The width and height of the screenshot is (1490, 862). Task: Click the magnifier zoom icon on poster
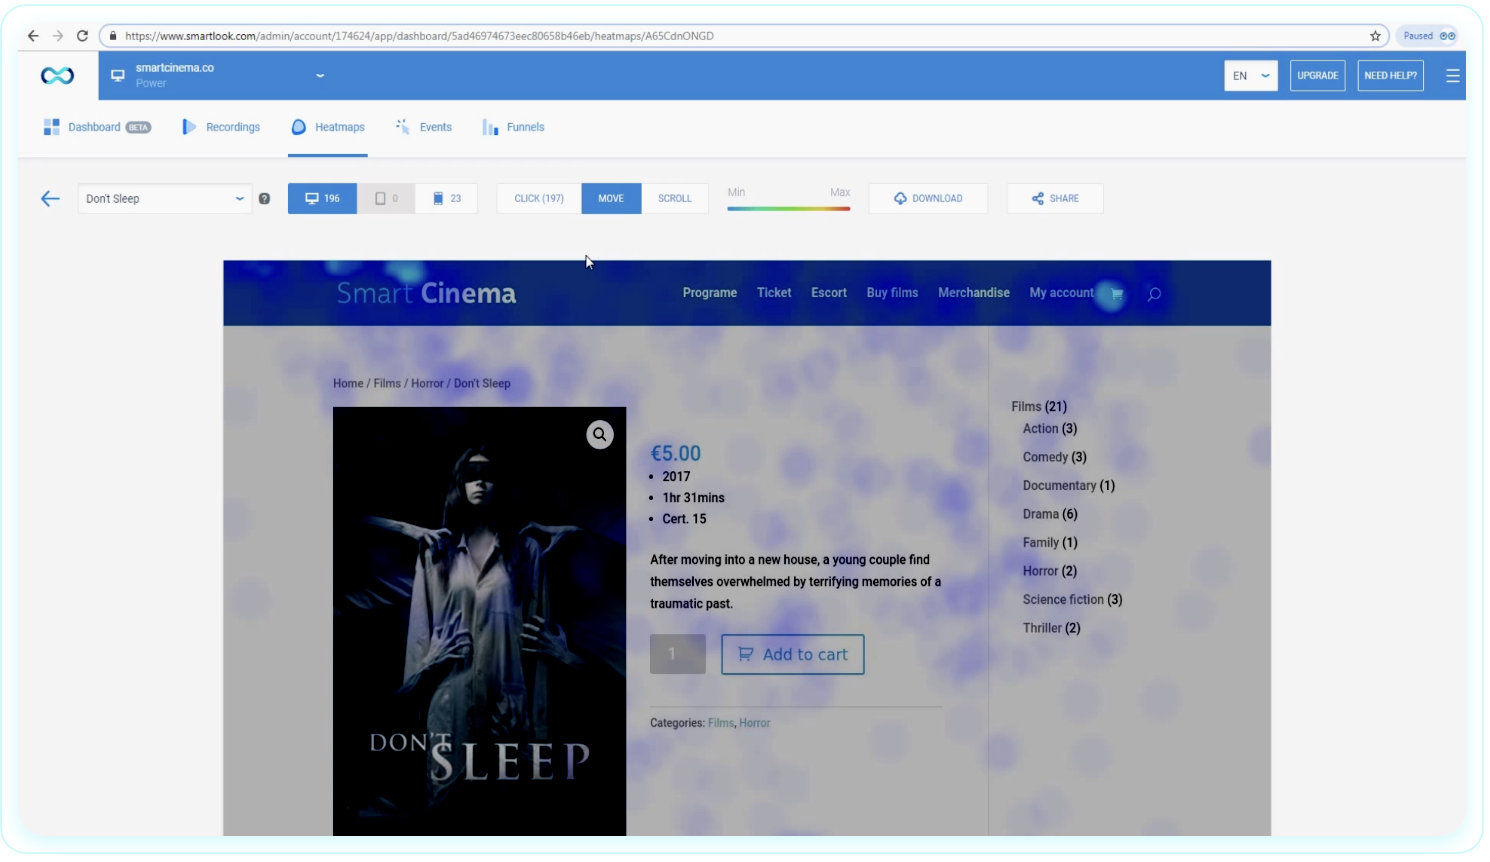pyautogui.click(x=599, y=435)
